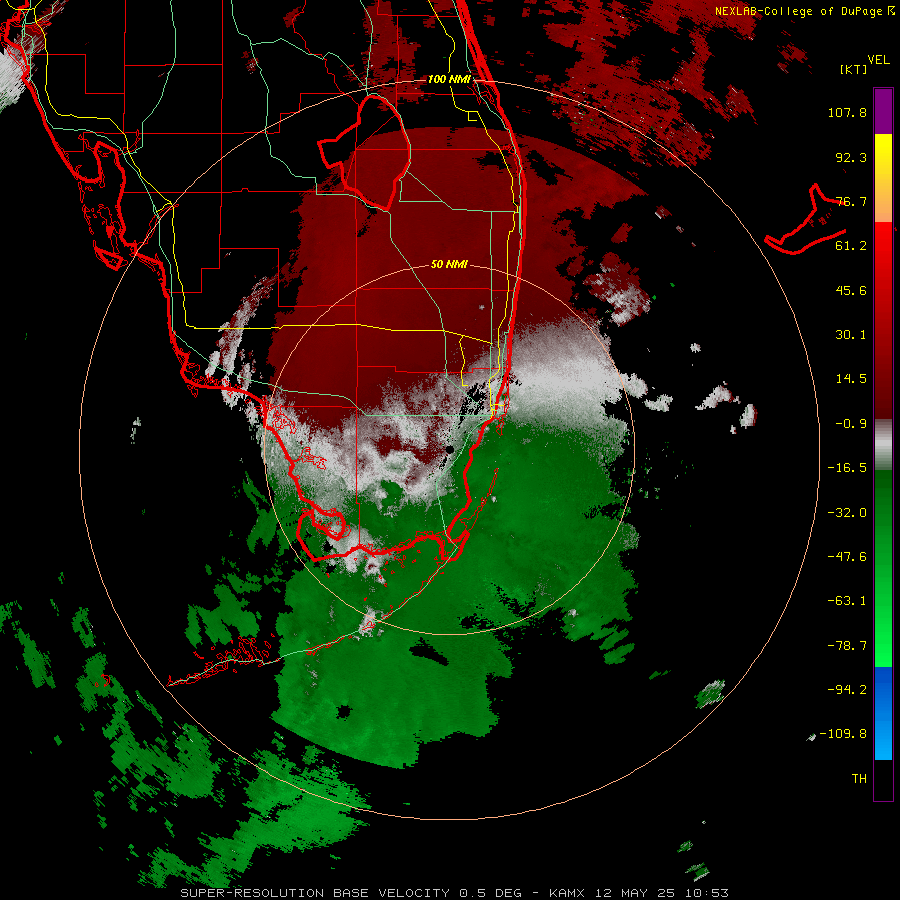
Task: Pick the yellow segment of the velocity color bar
Action: tap(883, 166)
